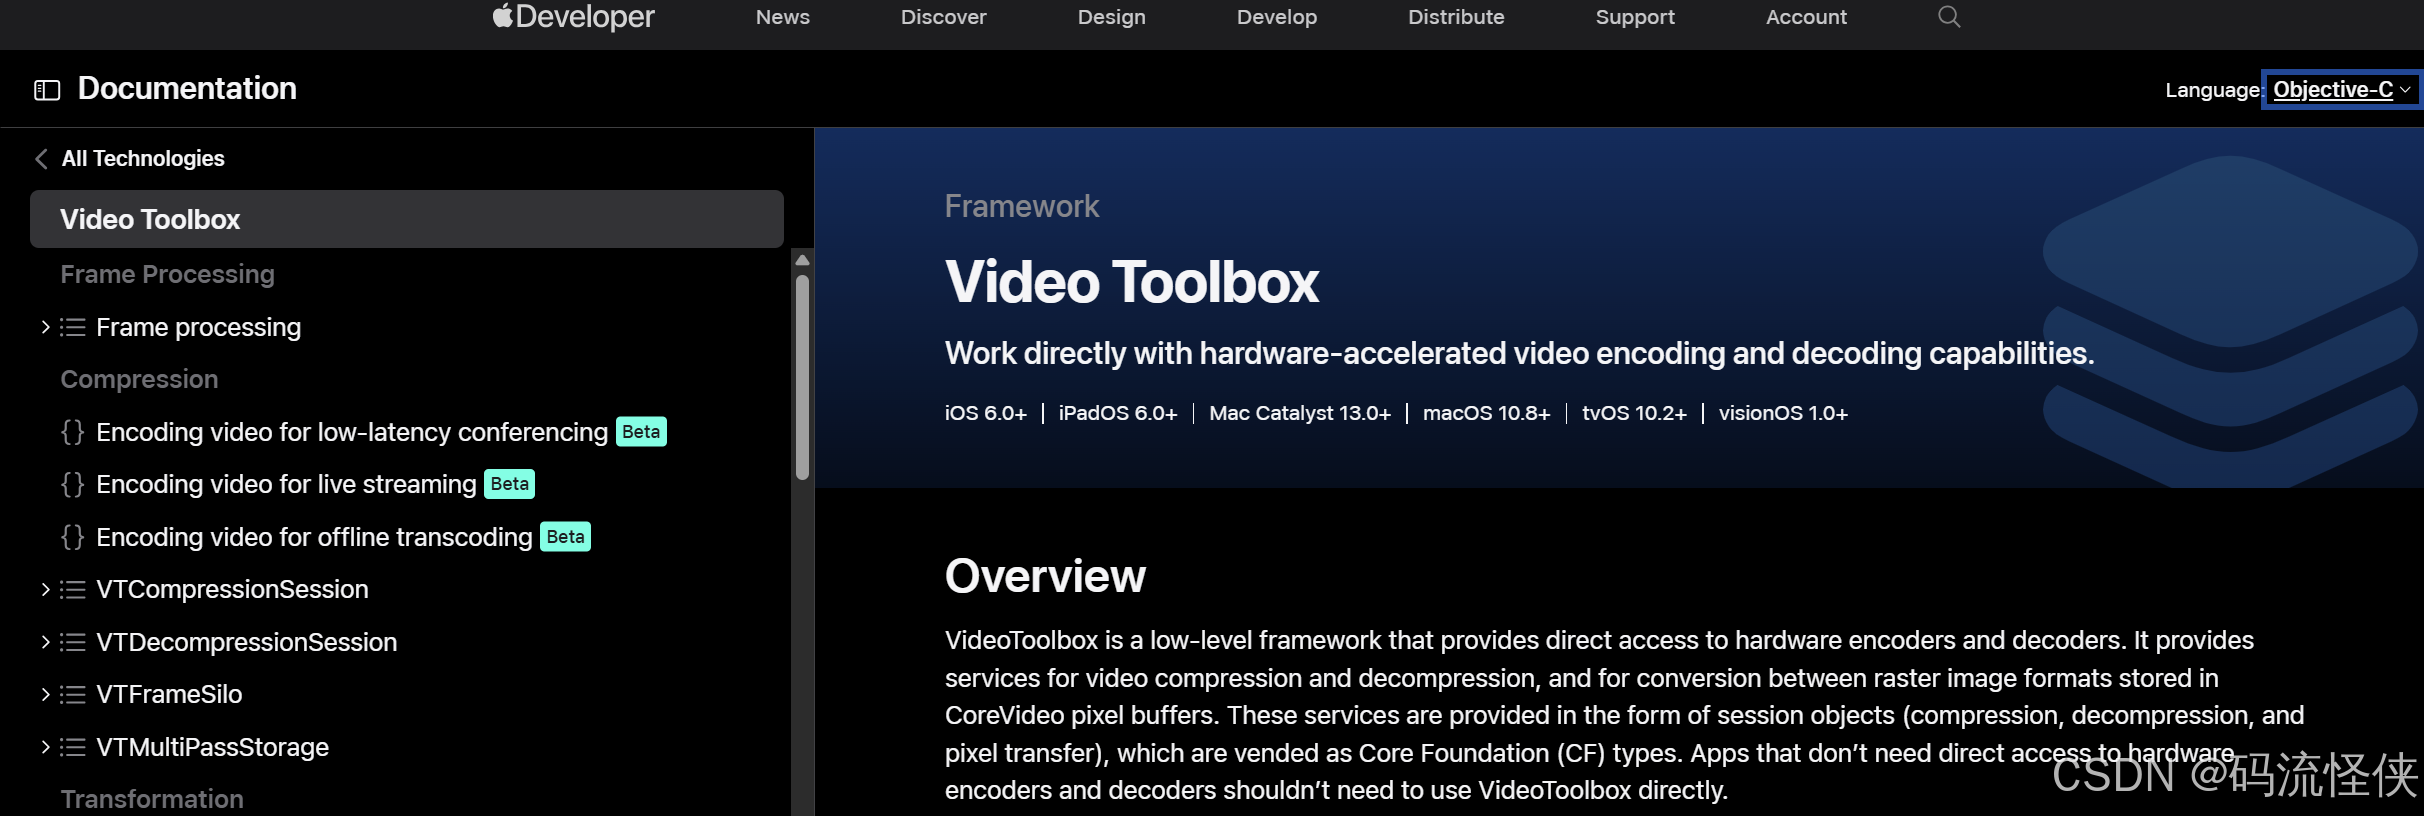The height and width of the screenshot is (816, 2424).
Task: Go to the Documentation home link
Action: pyautogui.click(x=187, y=88)
